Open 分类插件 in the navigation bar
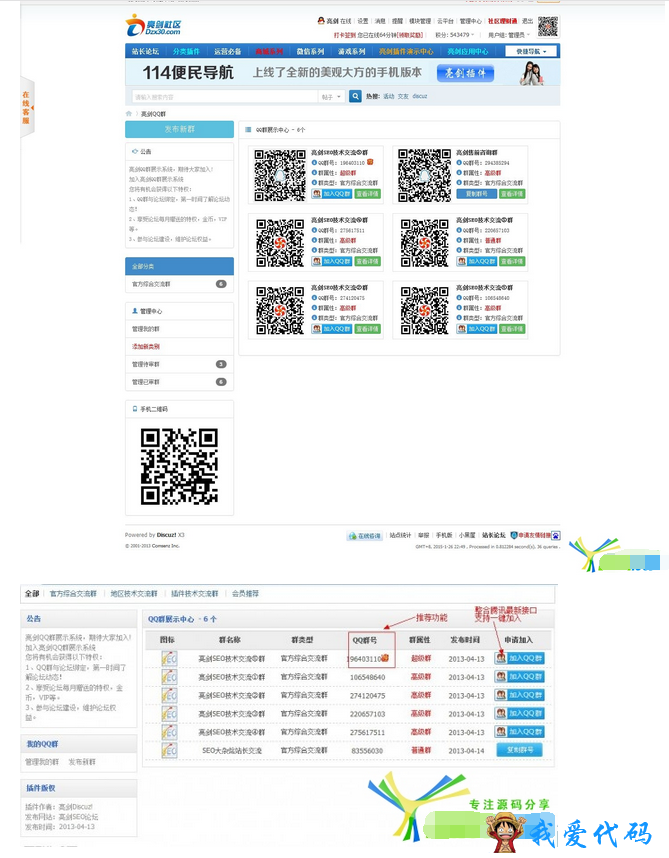The image size is (669, 858). 186,51
